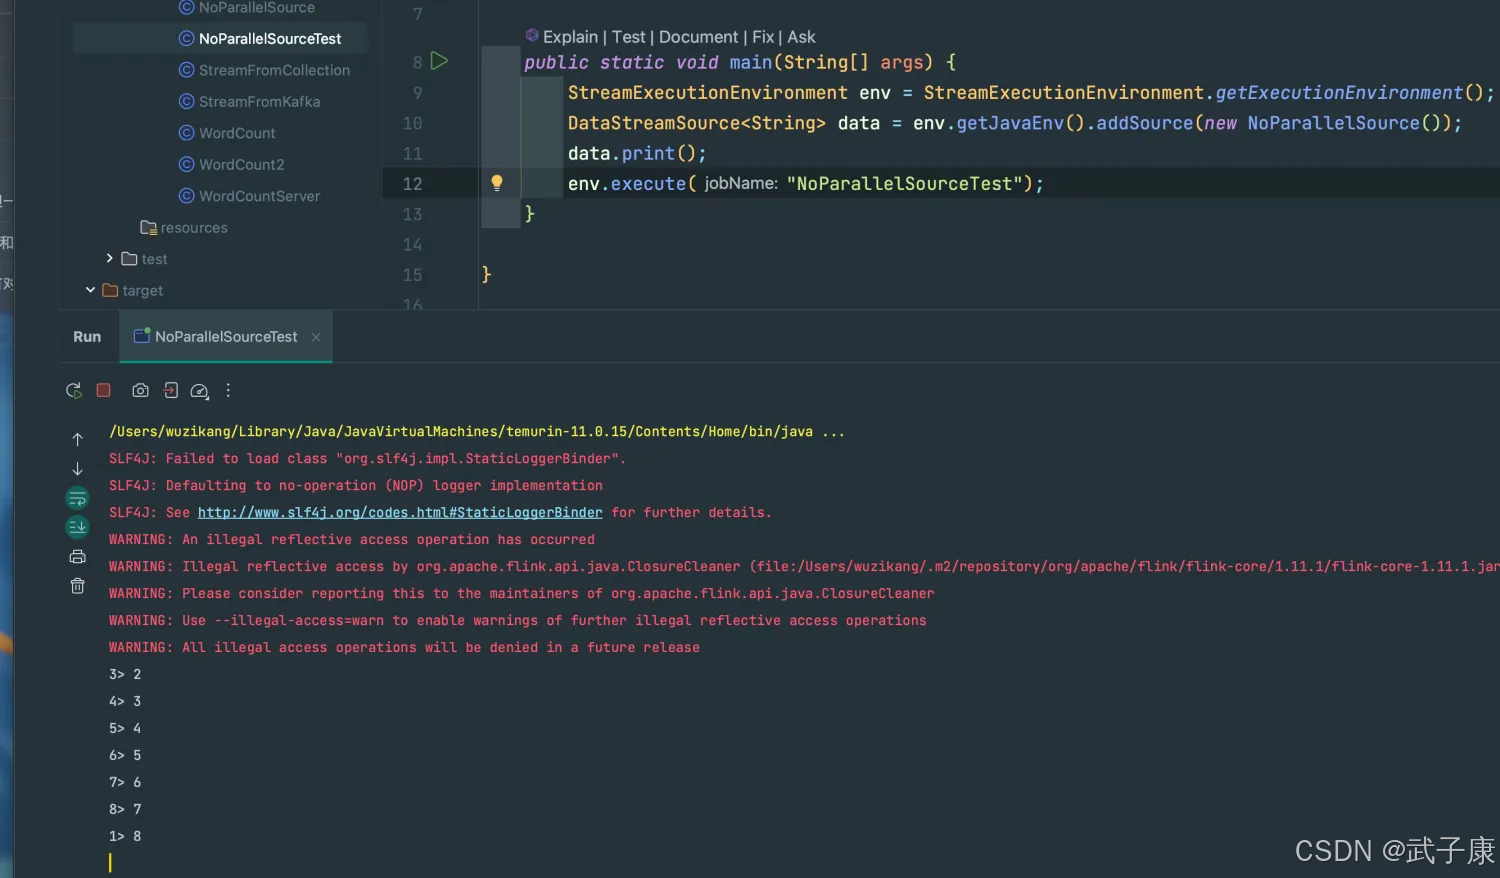The height and width of the screenshot is (878, 1500).
Task: Open StreamFromCollection class
Action: click(264, 70)
